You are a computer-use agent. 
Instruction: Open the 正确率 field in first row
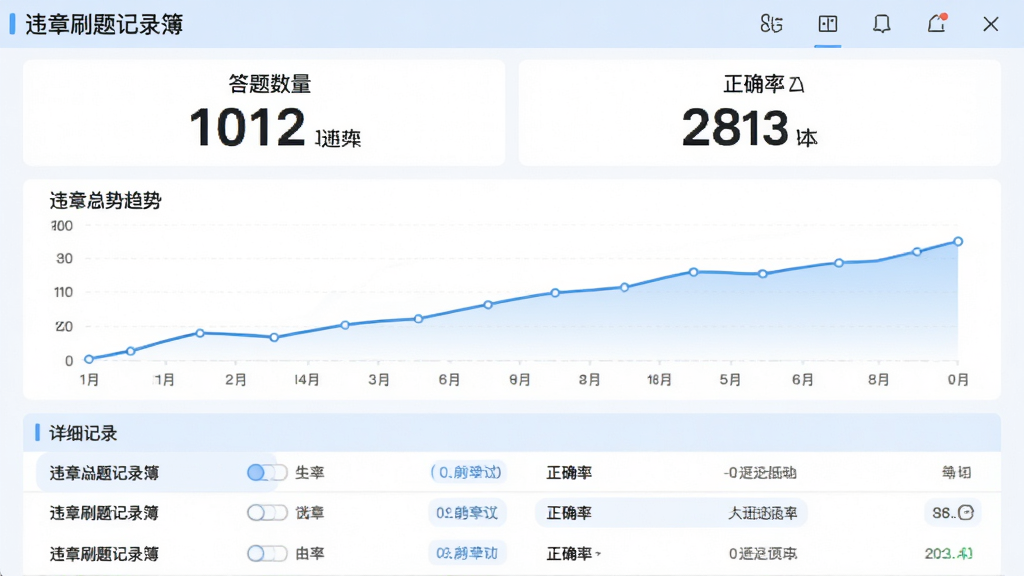click(569, 472)
